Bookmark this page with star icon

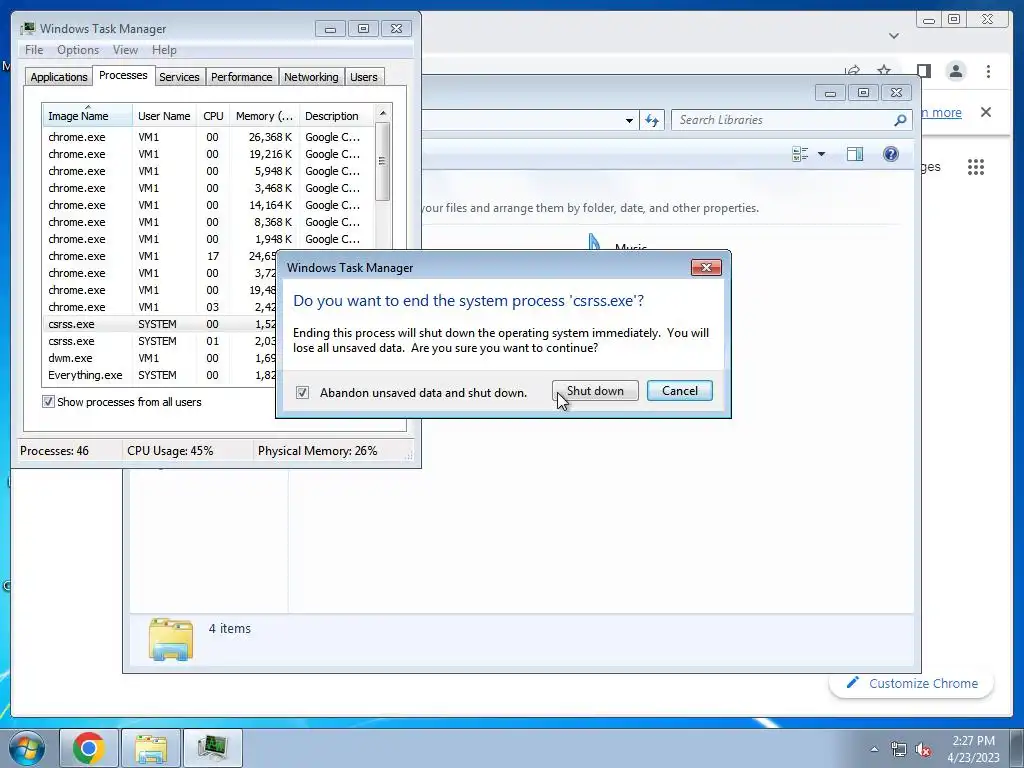(884, 70)
